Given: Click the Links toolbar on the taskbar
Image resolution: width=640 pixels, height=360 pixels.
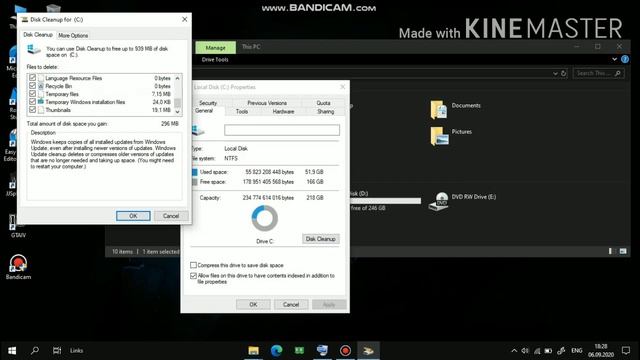Looking at the screenshot, I should (x=76, y=351).
